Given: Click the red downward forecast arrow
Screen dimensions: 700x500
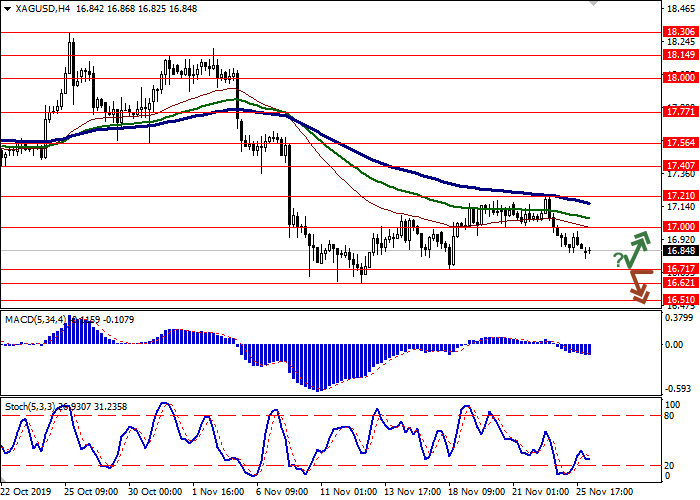Looking at the screenshot, I should [x=640, y=283].
